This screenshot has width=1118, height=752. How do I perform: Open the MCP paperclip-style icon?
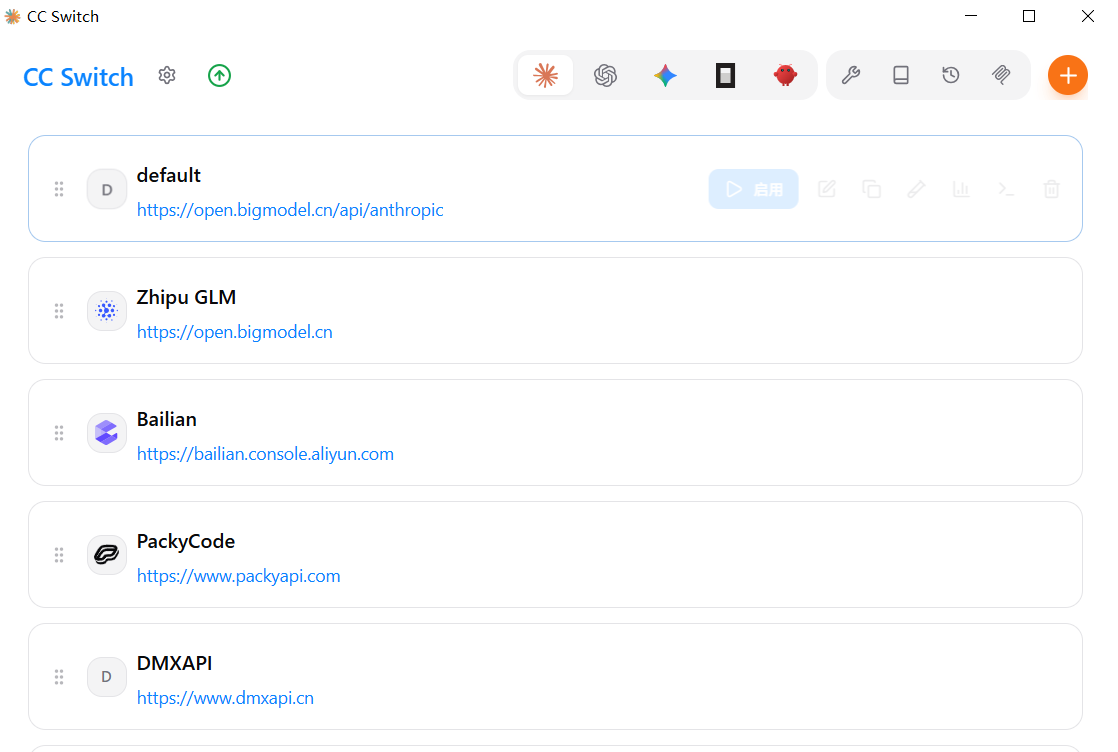(1001, 75)
